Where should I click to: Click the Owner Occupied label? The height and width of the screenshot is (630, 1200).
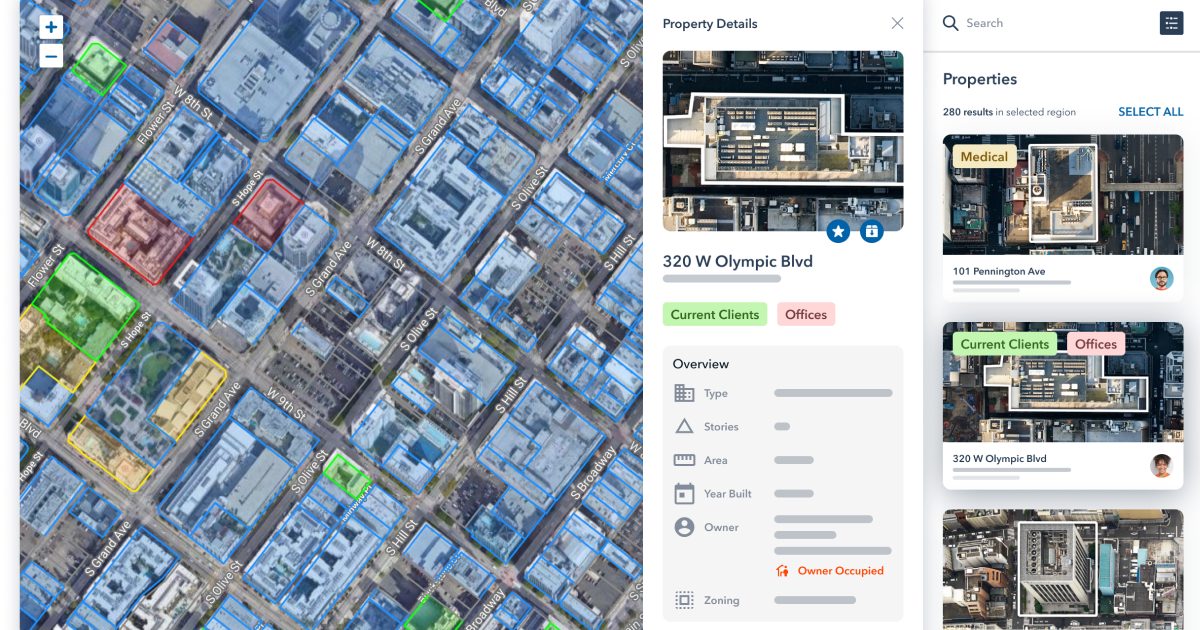[x=840, y=571]
